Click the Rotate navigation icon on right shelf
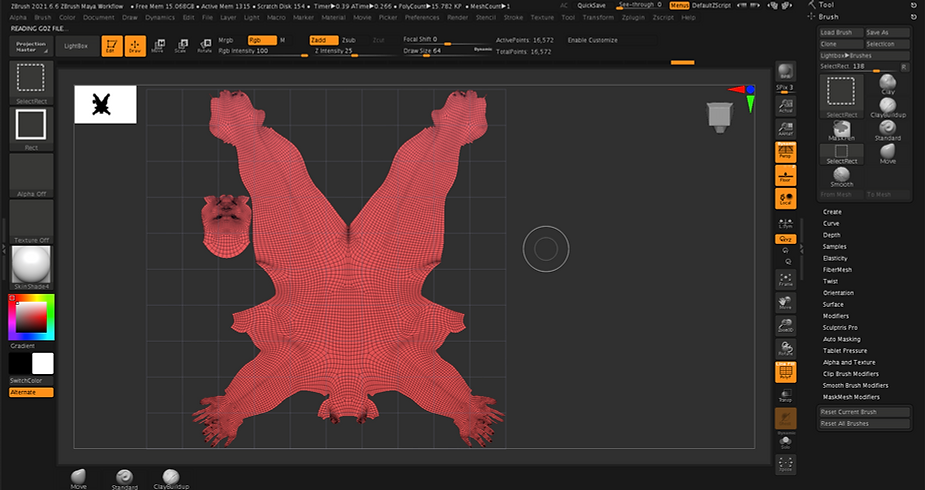Viewport: 925px width, 490px height. [x=785, y=348]
